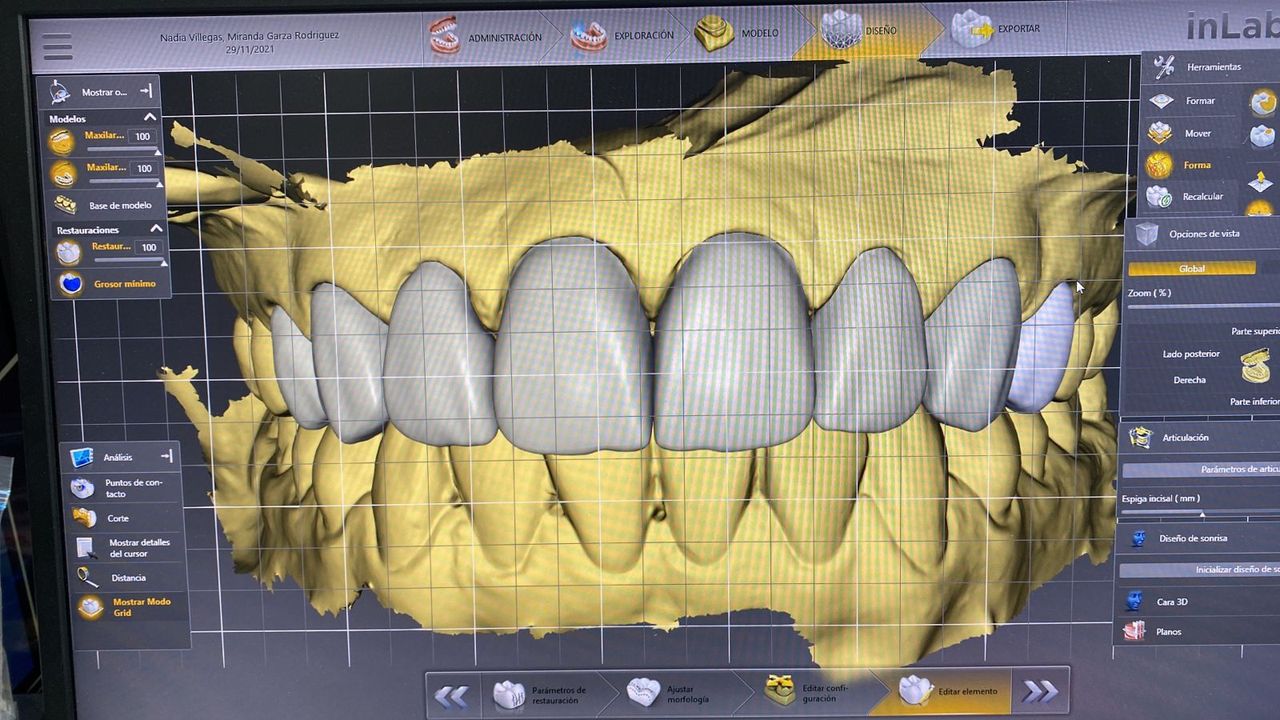Click the Recalcular tool icon
Image resolution: width=1280 pixels, height=720 pixels.
click(1159, 197)
